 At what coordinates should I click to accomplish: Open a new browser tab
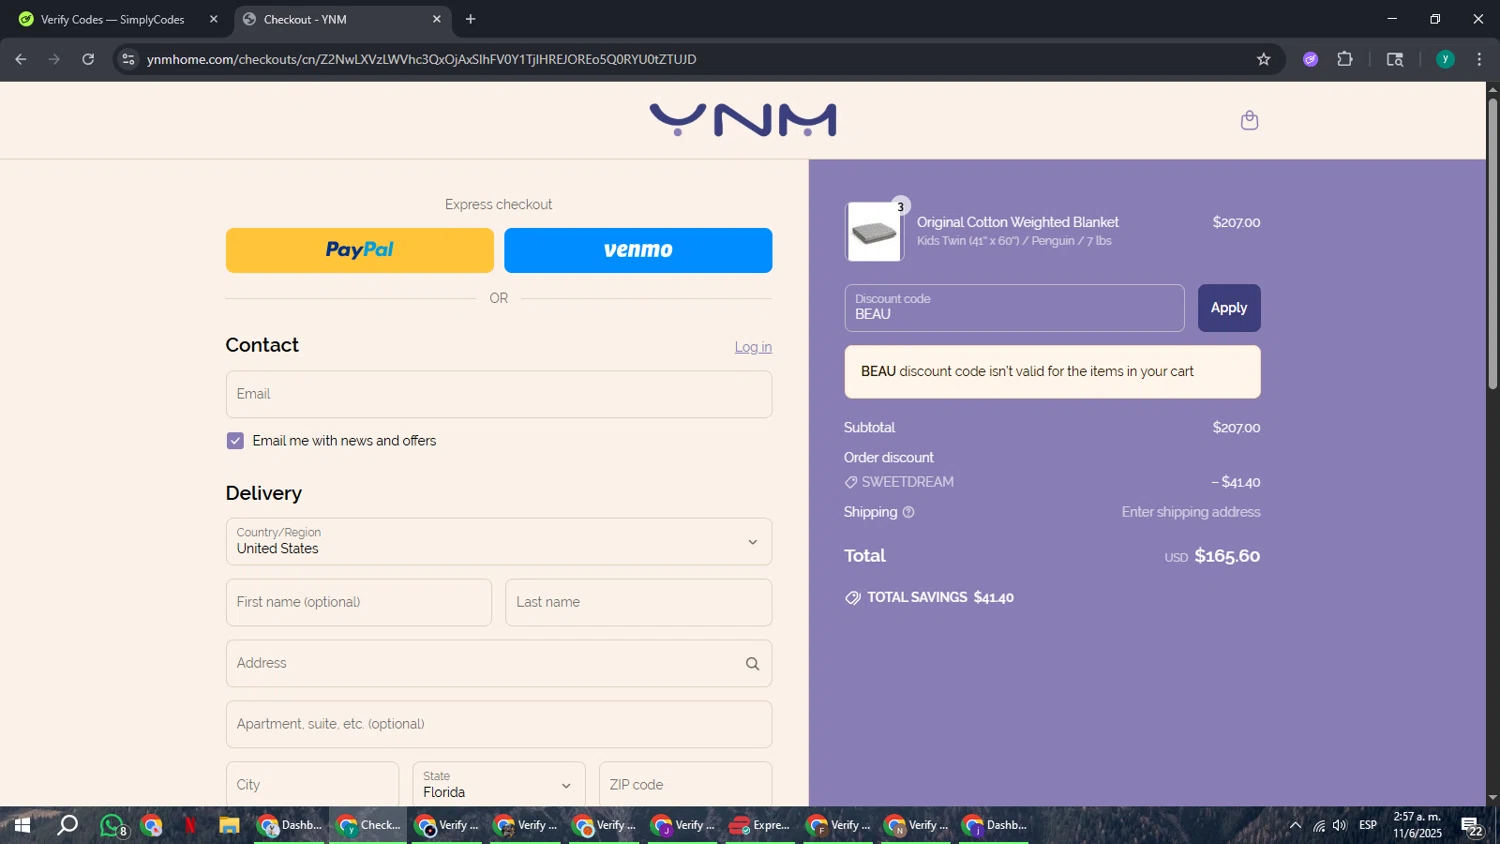click(470, 19)
